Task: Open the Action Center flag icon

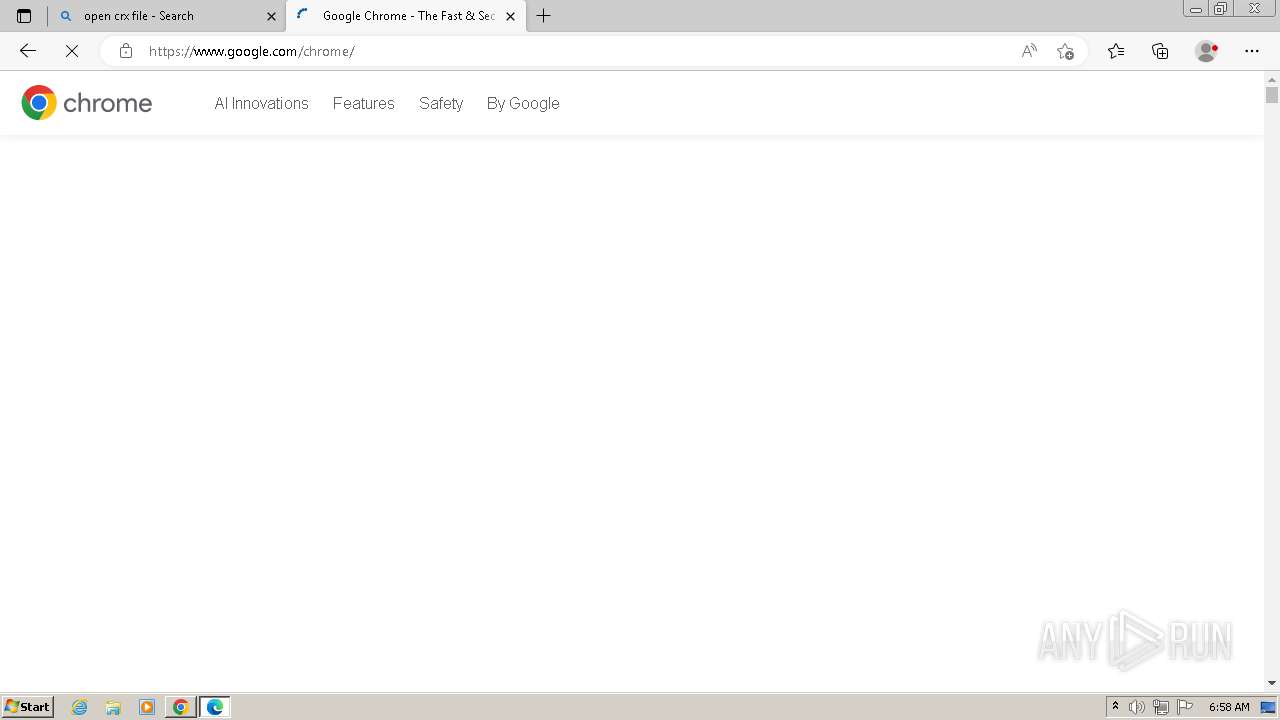Action: point(1185,707)
